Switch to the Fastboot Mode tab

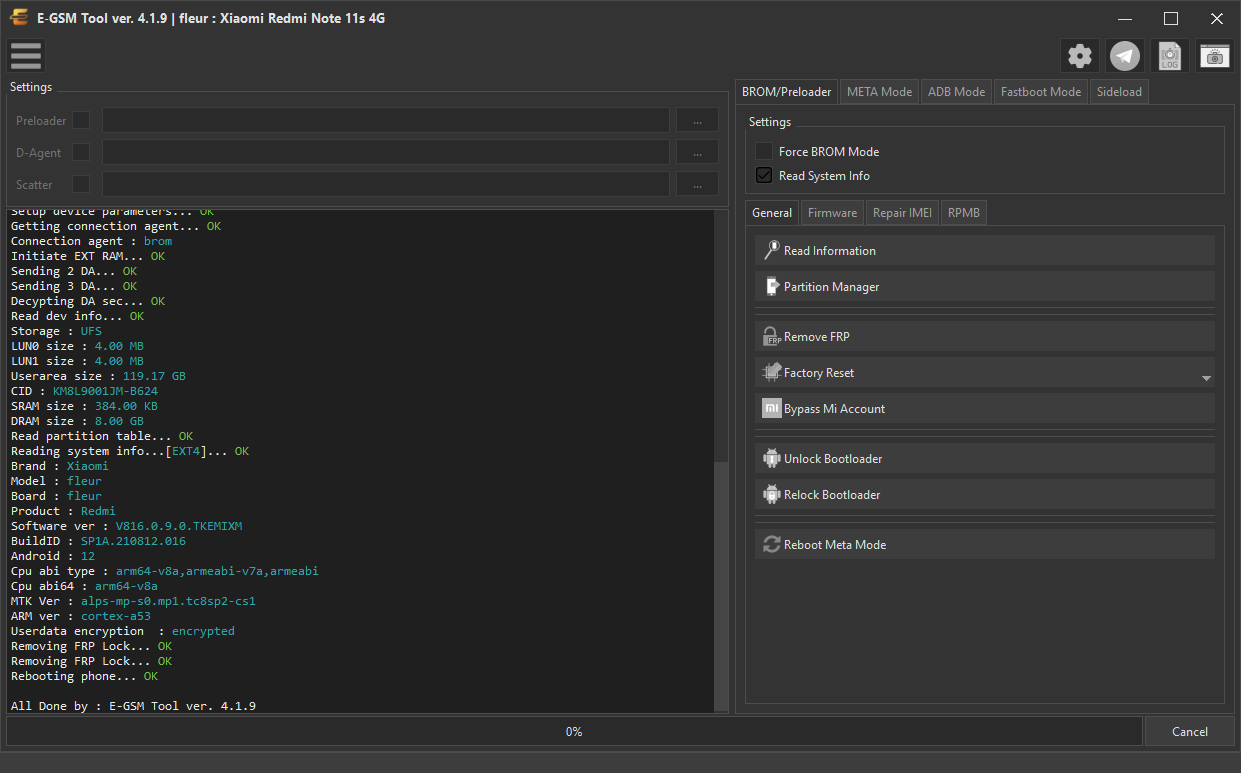[x=1041, y=92]
